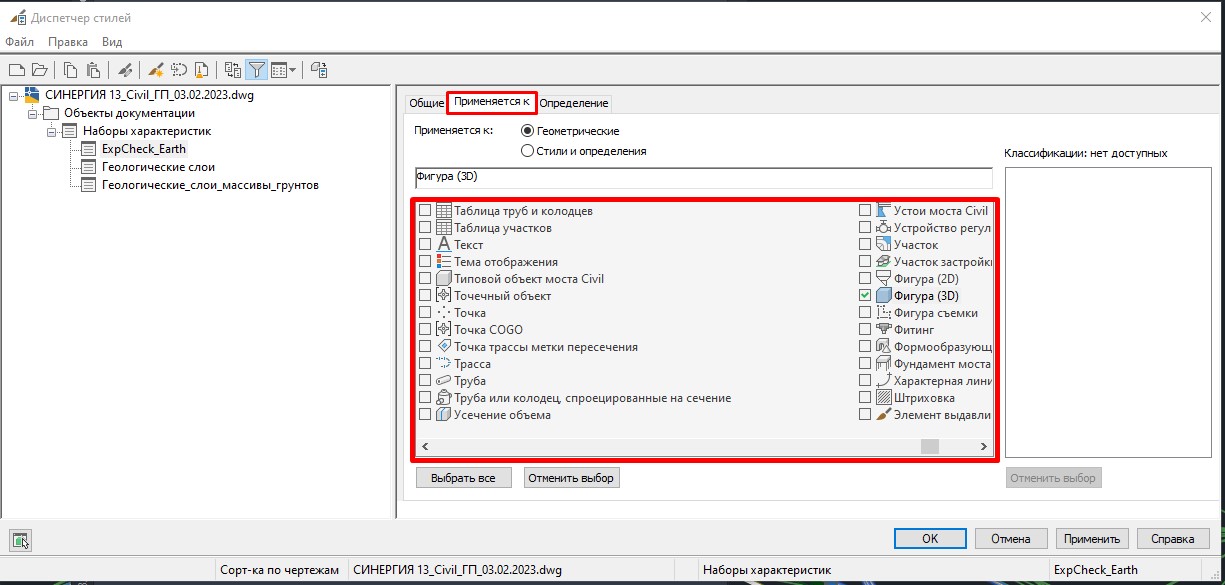
Task: Click the Copy icon in toolbar
Action: (71, 70)
